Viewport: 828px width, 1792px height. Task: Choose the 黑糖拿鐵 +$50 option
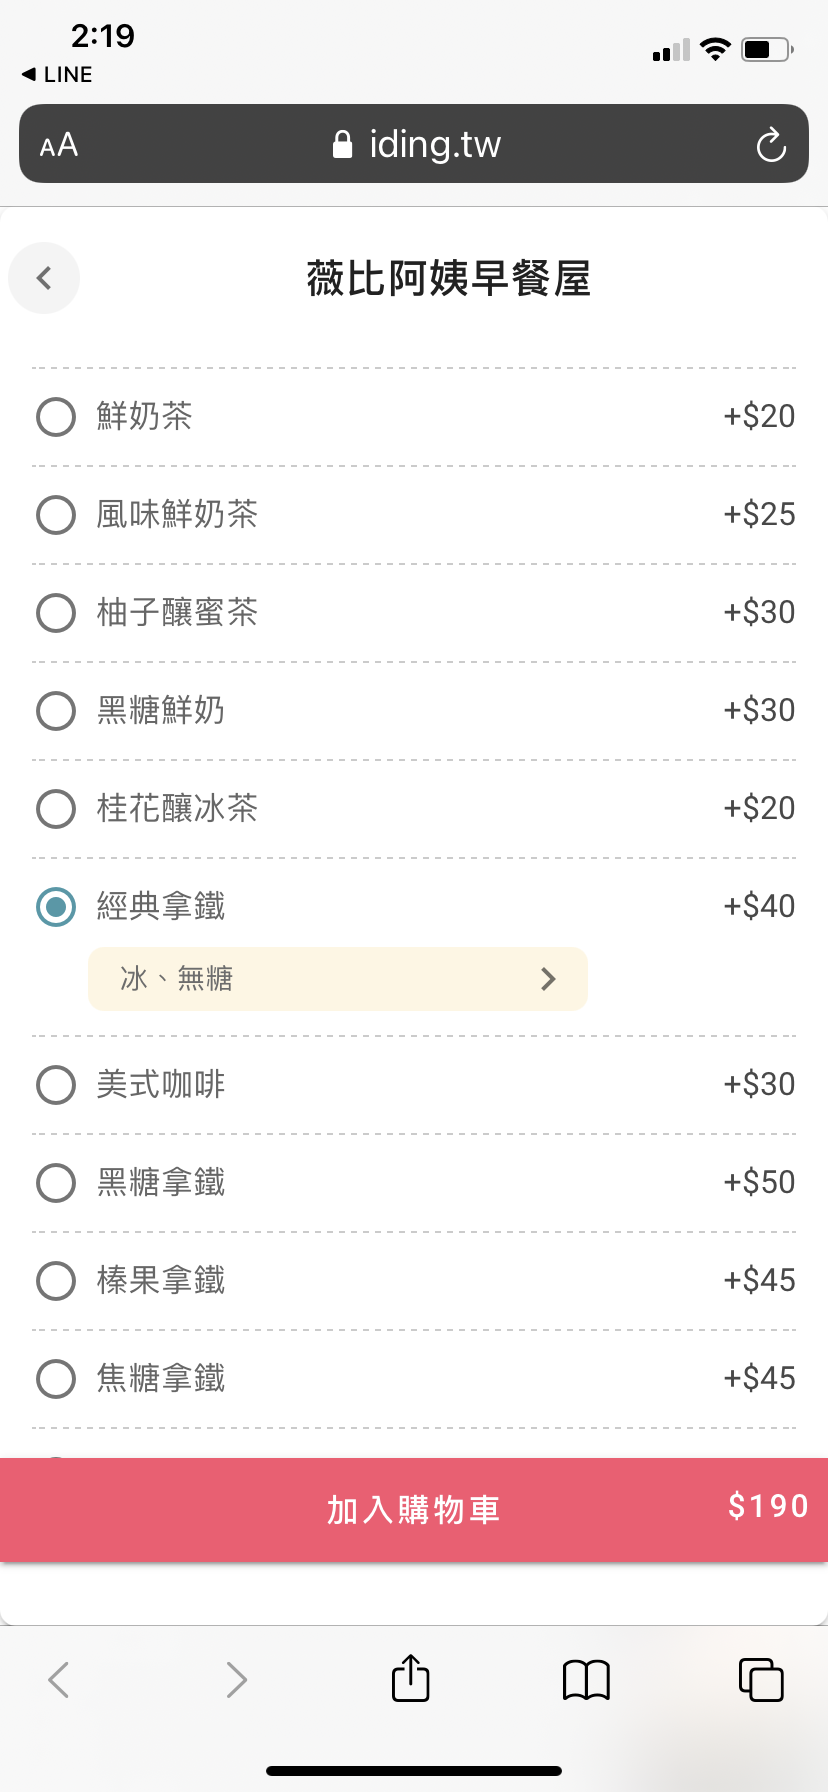(414, 1183)
